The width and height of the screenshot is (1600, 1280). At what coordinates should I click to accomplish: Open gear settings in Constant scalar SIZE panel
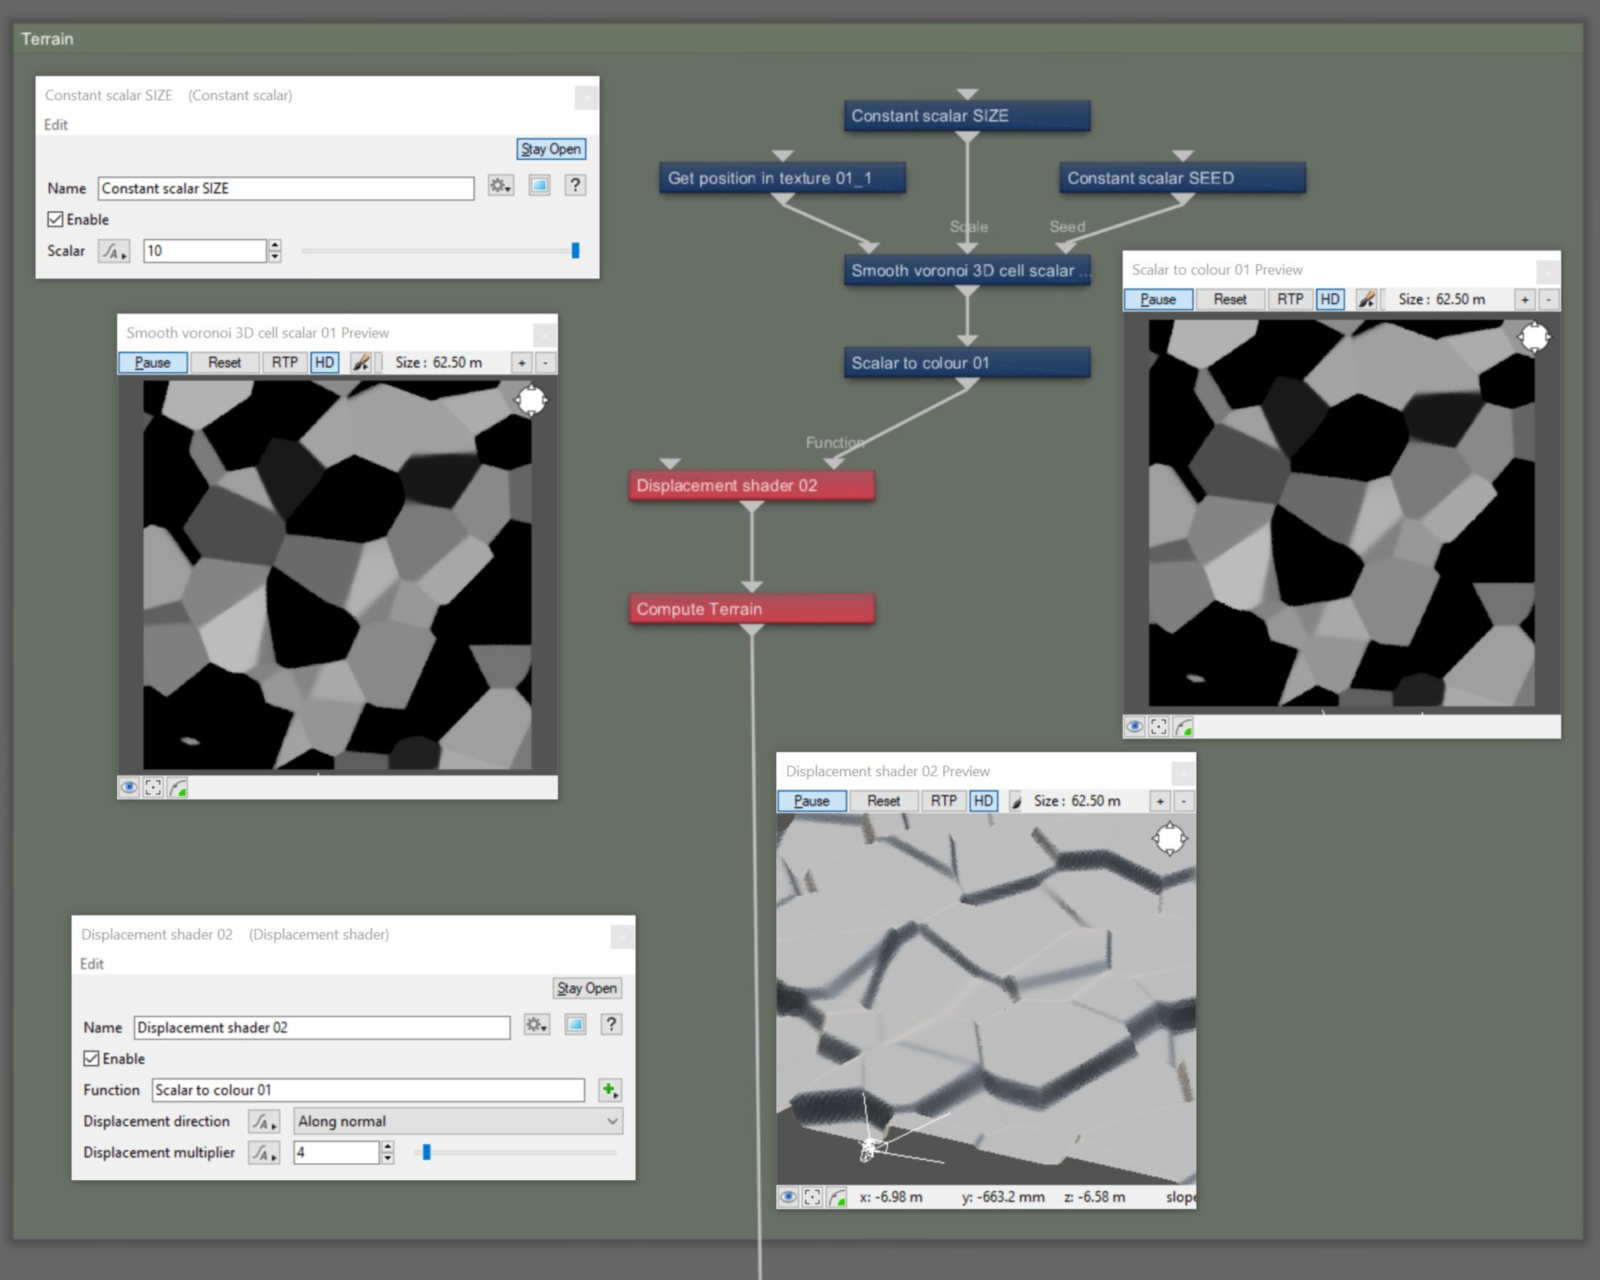(x=500, y=185)
